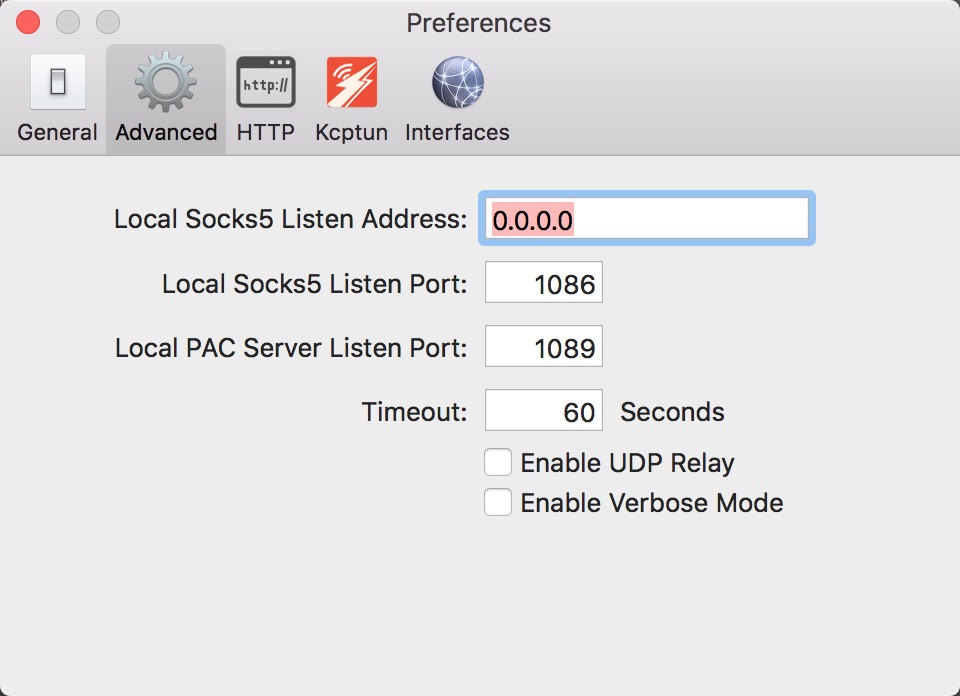Select the Advanced gear icon

[x=166, y=82]
